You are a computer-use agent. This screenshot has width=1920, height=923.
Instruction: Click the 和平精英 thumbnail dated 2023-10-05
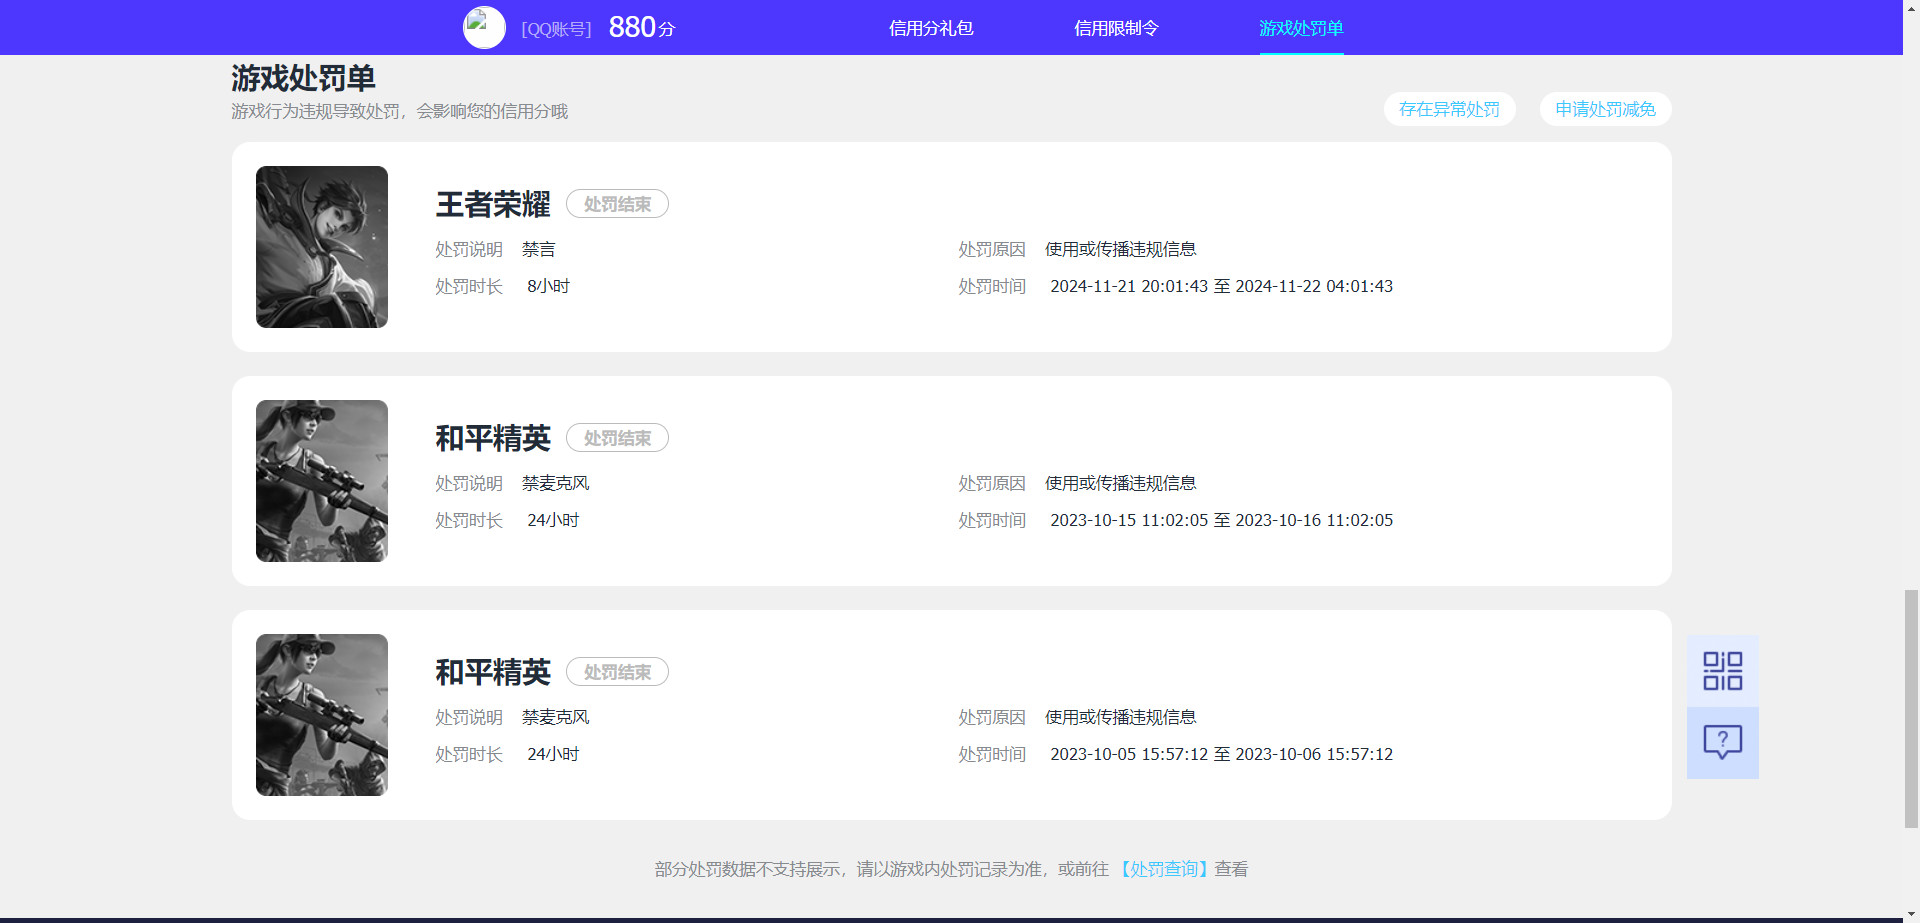[322, 715]
